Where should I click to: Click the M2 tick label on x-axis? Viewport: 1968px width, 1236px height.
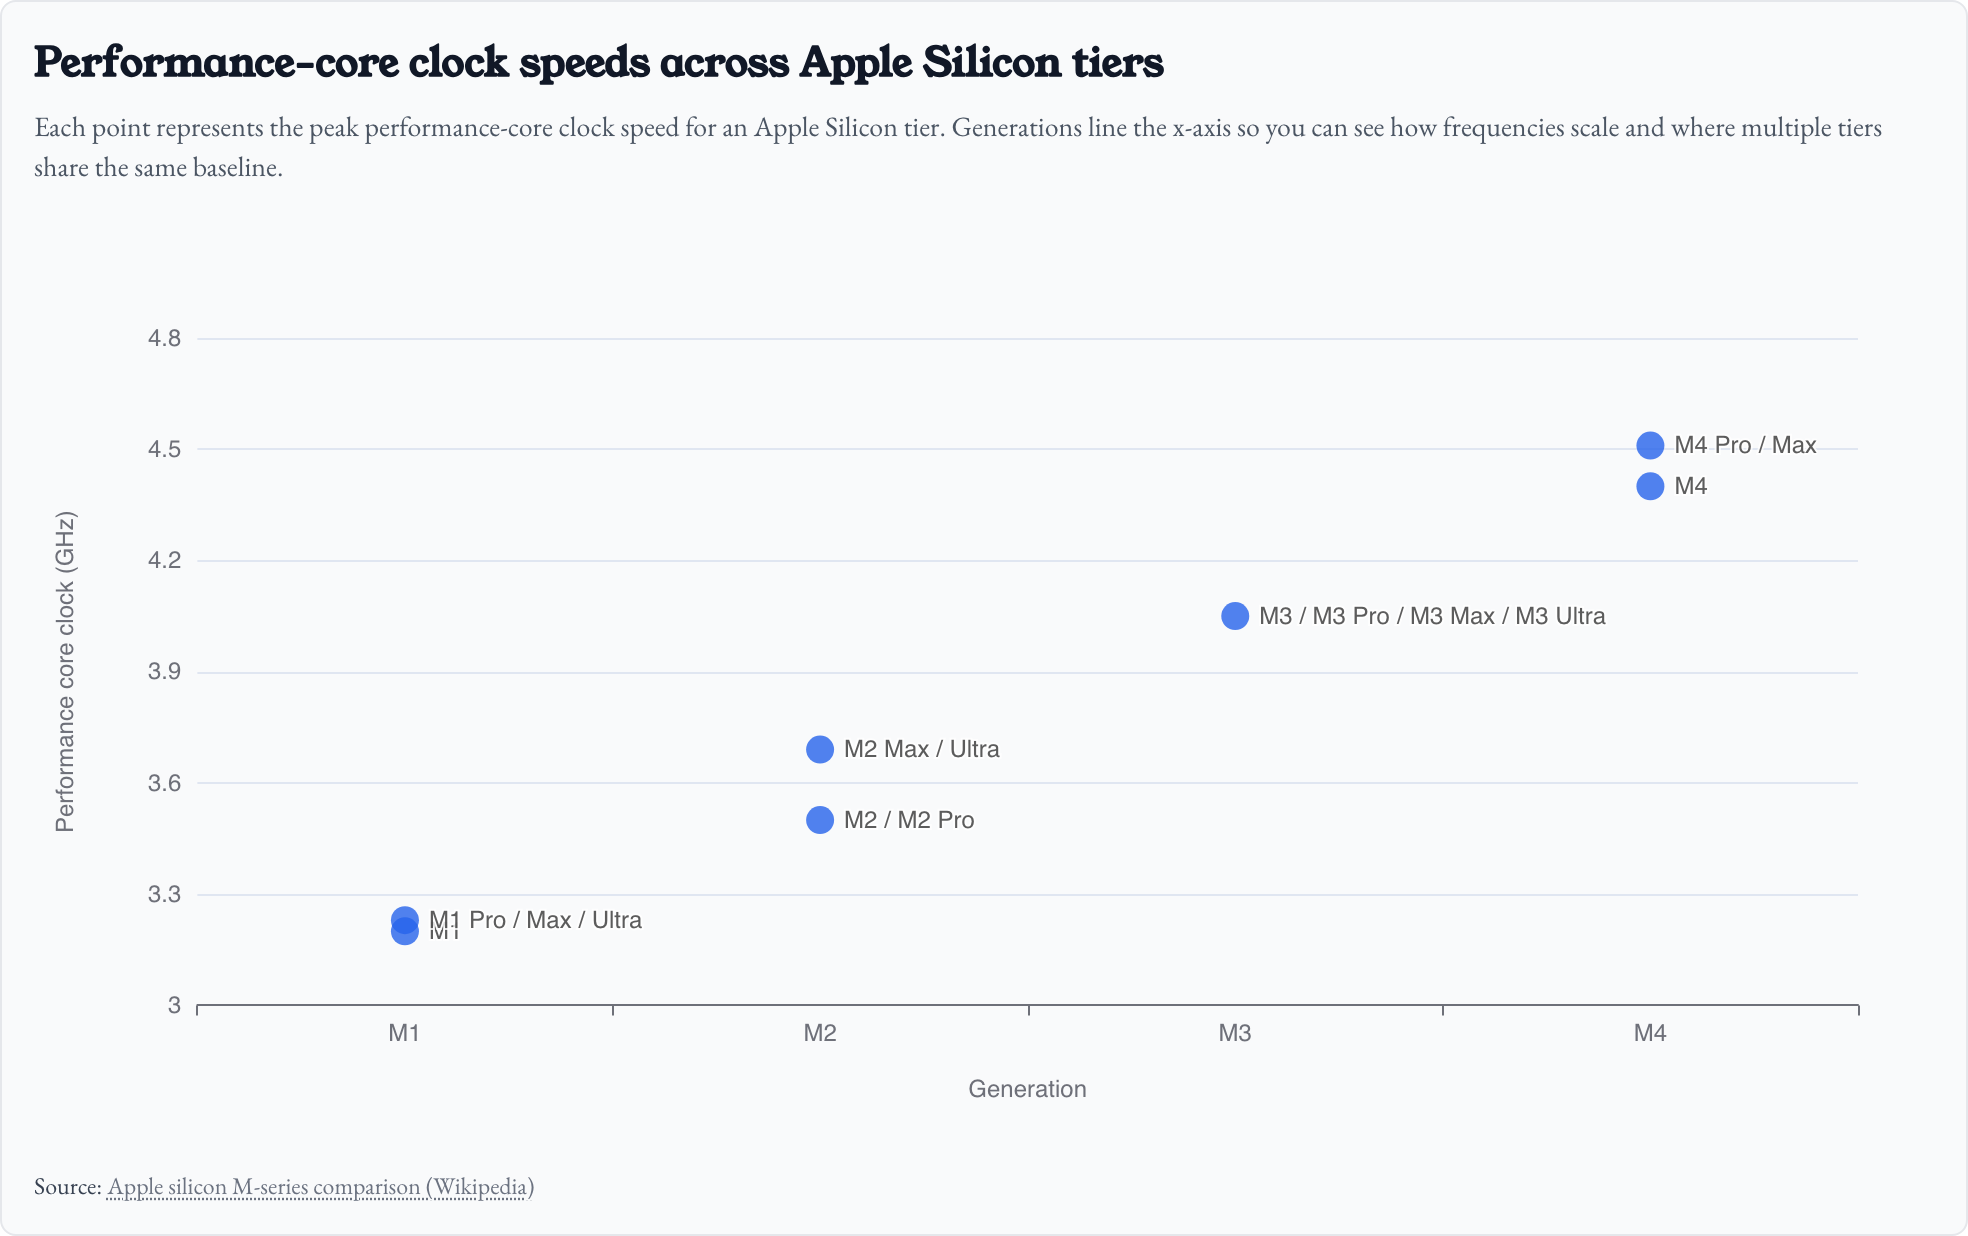[x=820, y=1033]
